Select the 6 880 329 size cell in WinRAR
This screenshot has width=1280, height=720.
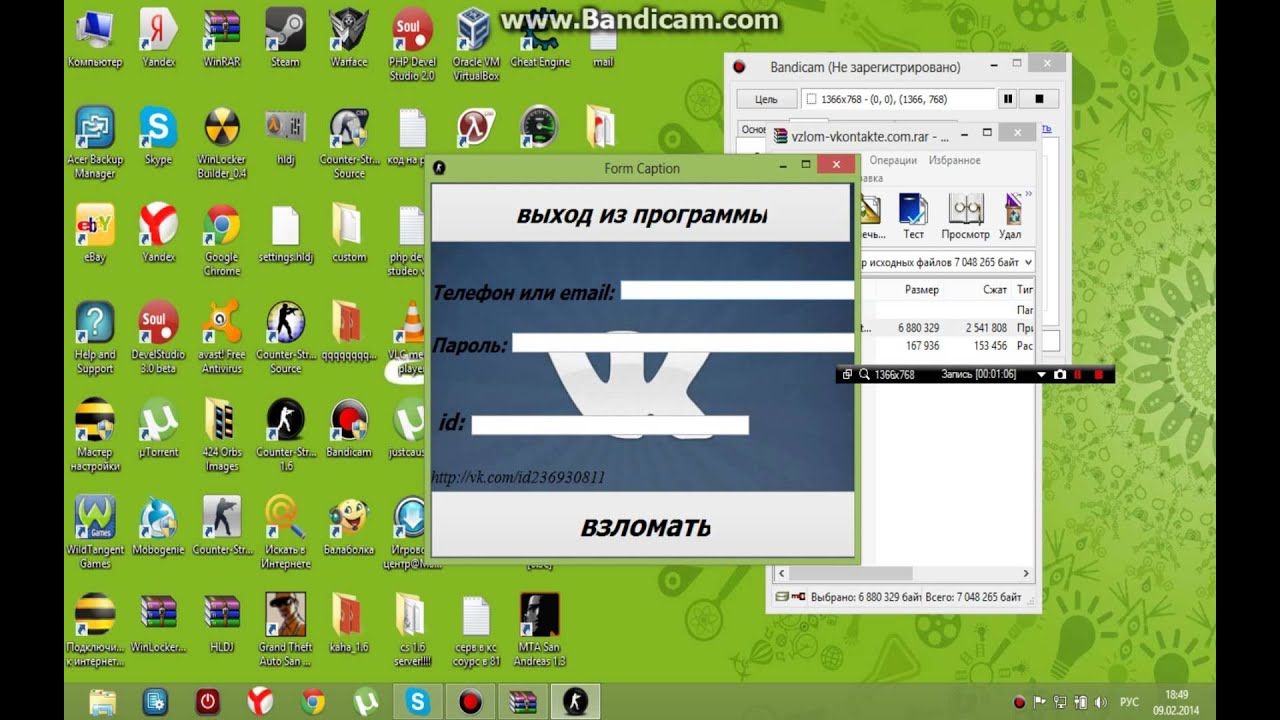click(x=918, y=328)
